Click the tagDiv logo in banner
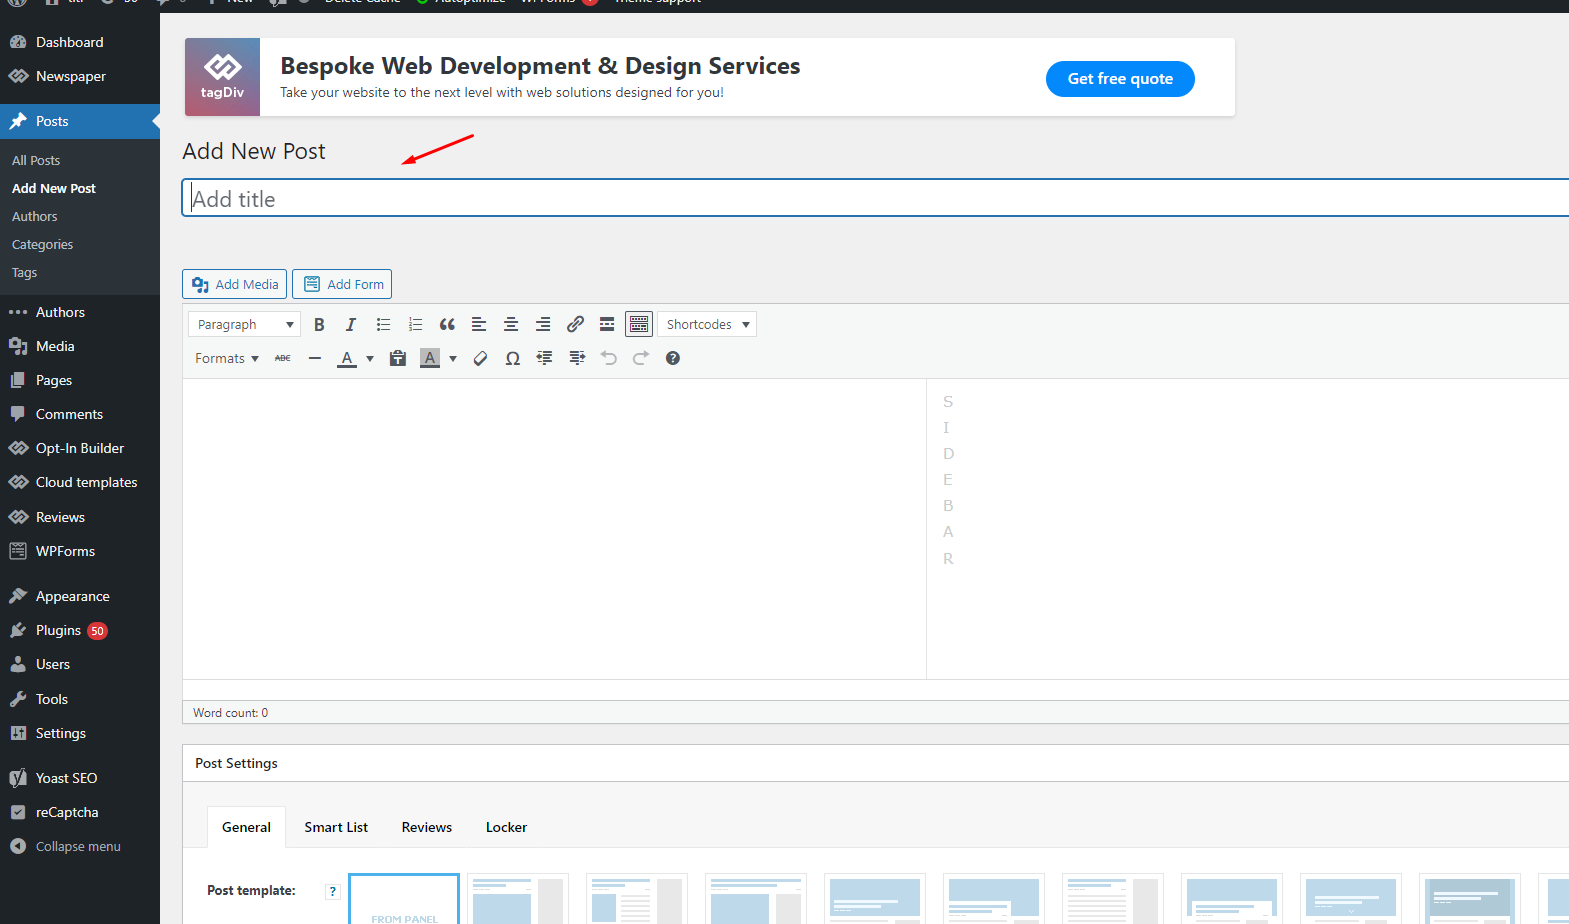Image resolution: width=1569 pixels, height=924 pixels. 222,77
